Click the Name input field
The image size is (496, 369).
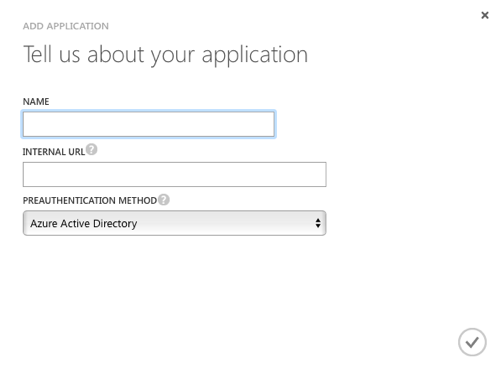149,124
